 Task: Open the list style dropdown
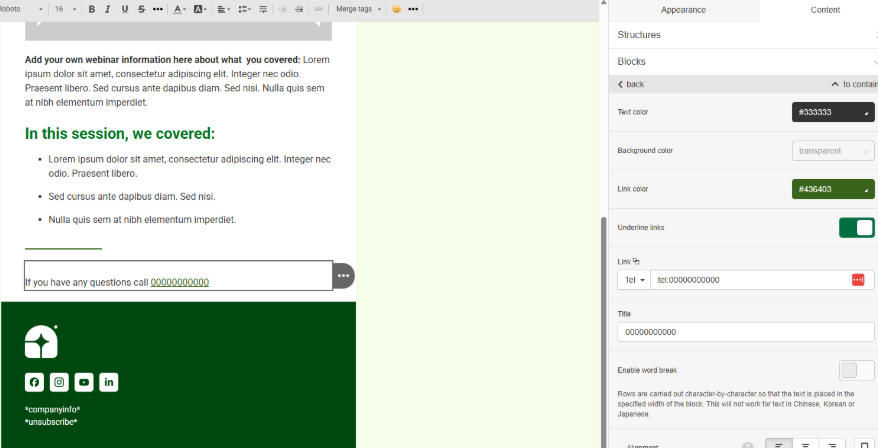click(x=244, y=9)
